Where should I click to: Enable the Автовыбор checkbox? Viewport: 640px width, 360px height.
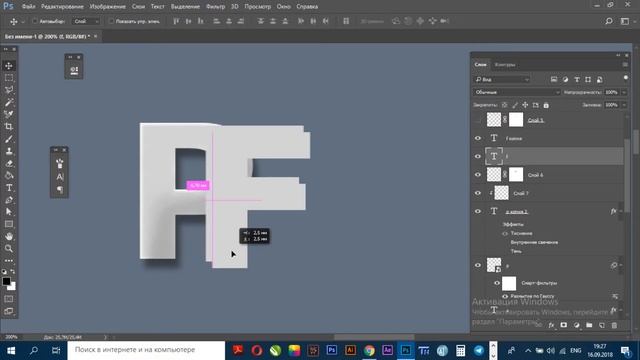point(35,21)
